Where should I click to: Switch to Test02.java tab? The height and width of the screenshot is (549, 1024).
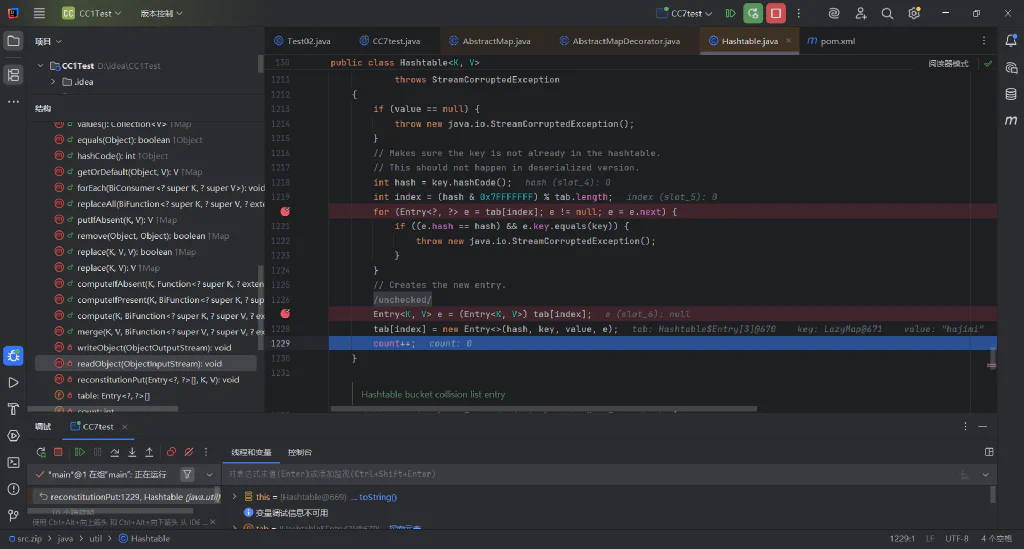pyautogui.click(x=302, y=40)
